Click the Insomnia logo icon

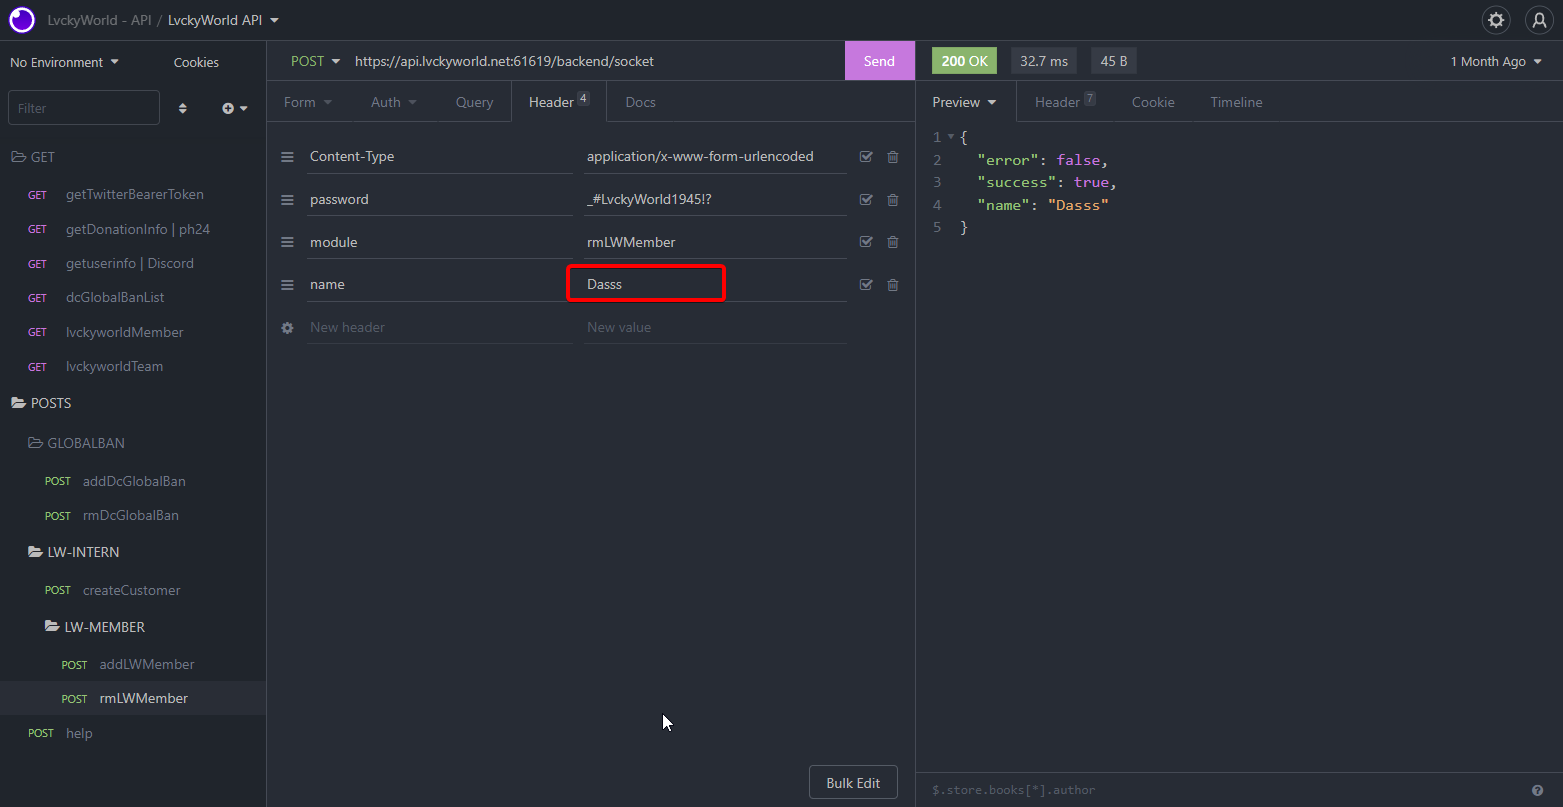(22, 20)
